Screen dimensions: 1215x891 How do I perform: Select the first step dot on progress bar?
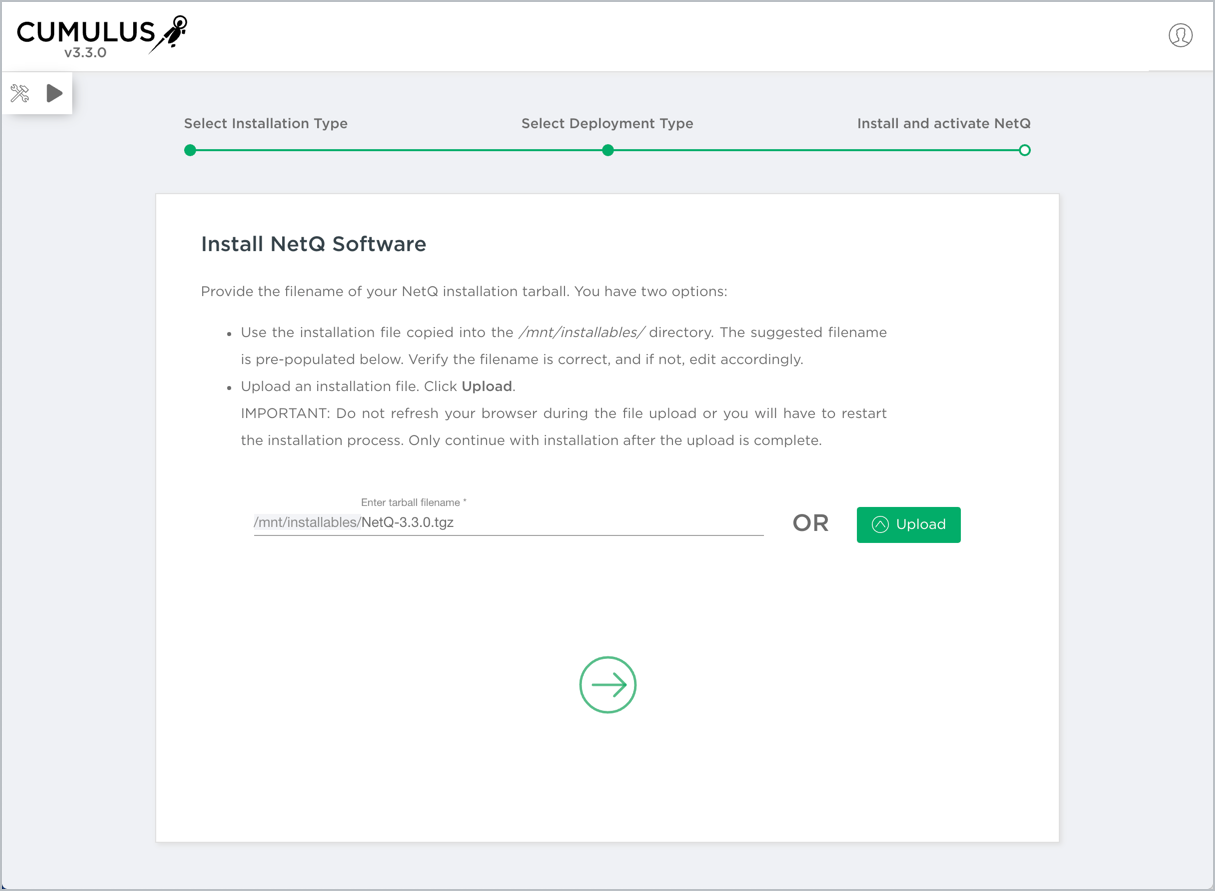coord(190,150)
